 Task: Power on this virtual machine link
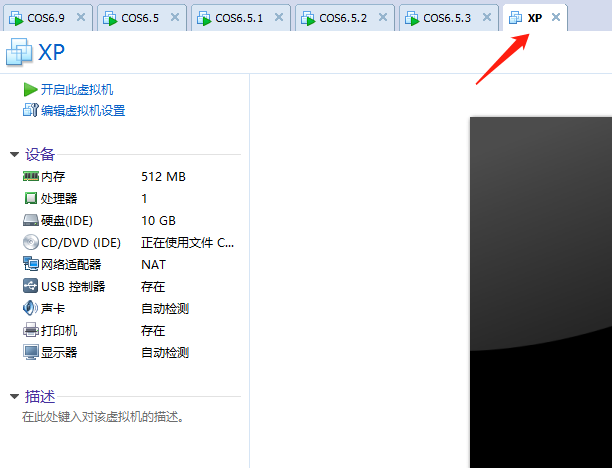click(x=77, y=89)
